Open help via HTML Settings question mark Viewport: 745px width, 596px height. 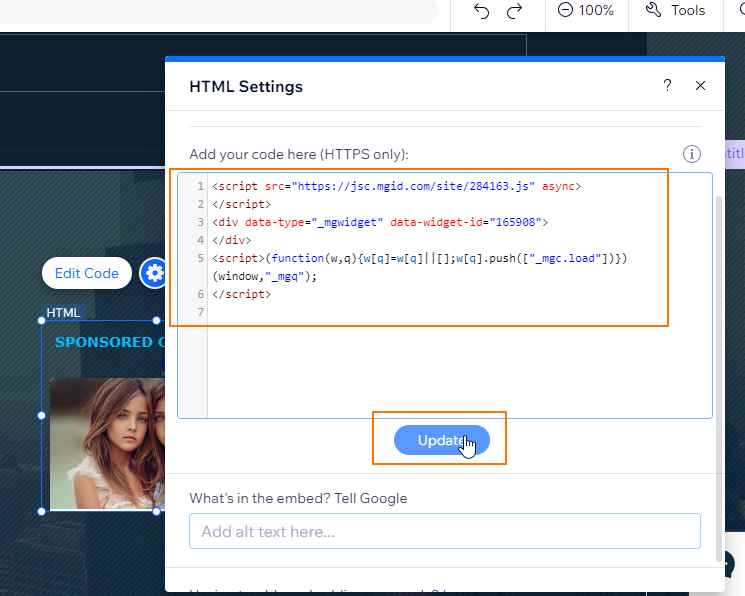coord(667,86)
